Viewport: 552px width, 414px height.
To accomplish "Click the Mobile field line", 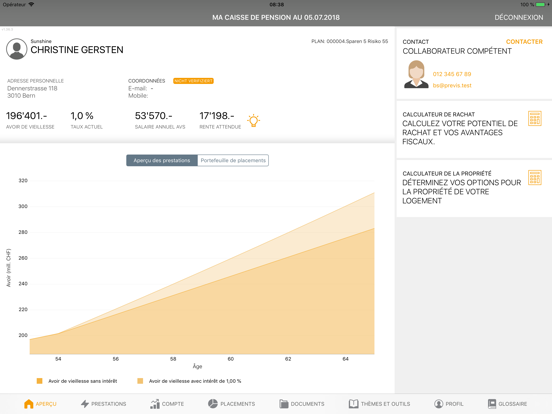I will (138, 96).
